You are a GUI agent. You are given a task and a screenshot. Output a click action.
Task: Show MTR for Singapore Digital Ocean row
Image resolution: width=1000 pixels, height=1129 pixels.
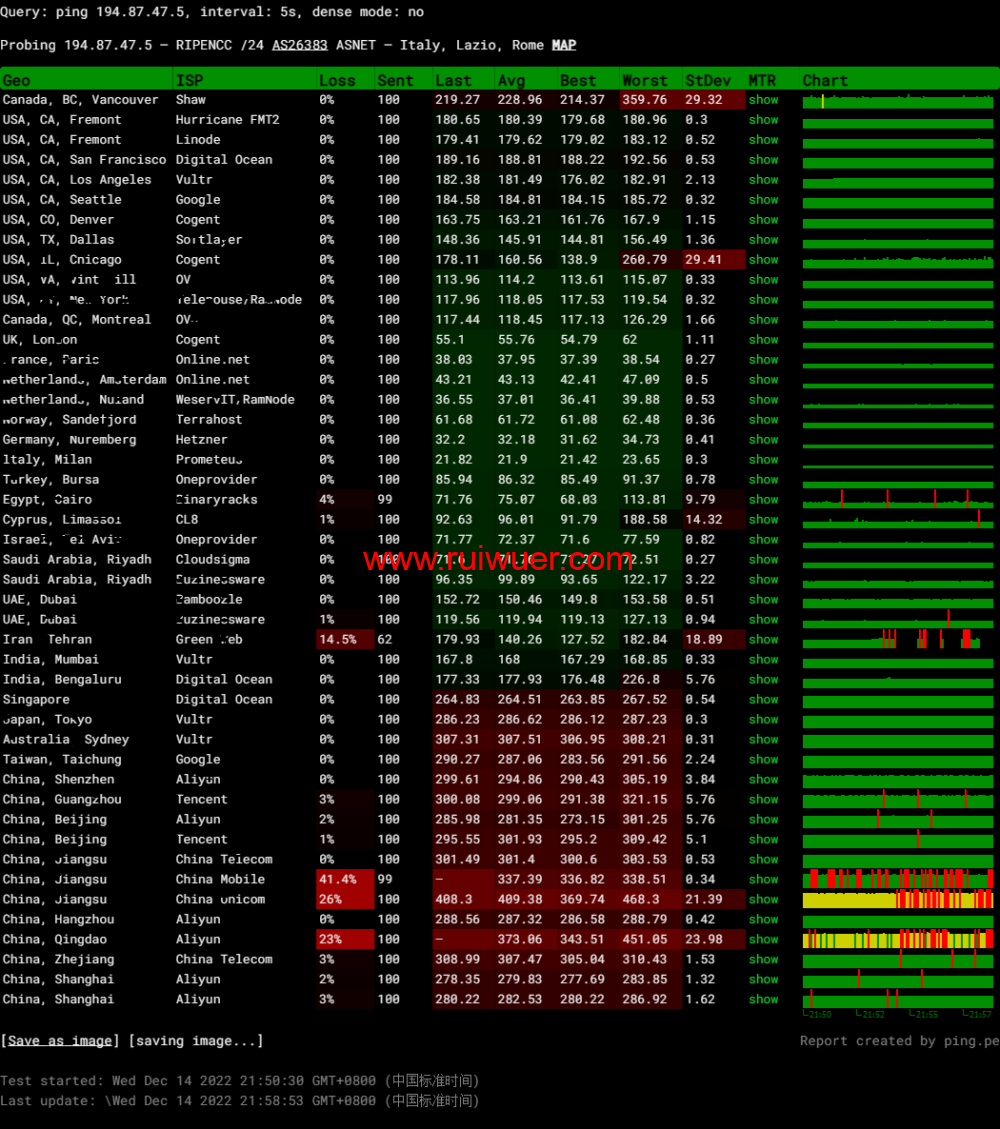pyautogui.click(x=763, y=700)
